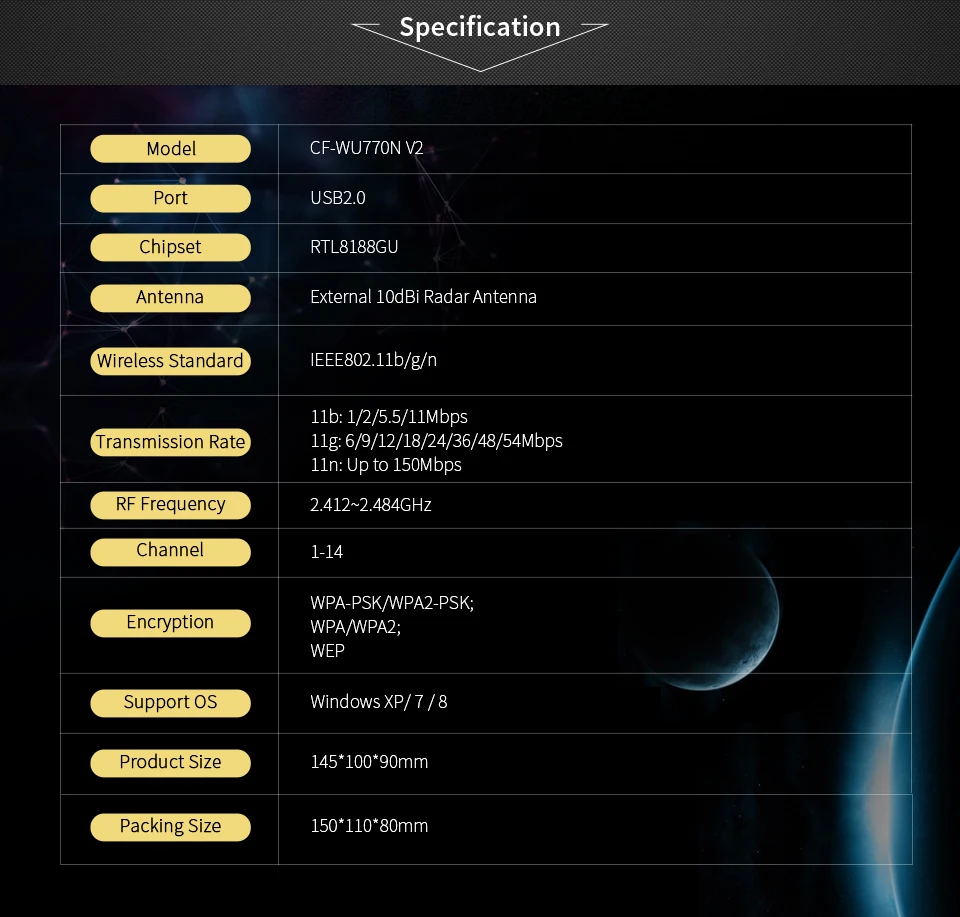Select the Channel label pill
This screenshot has width=960, height=917.
click(x=170, y=552)
